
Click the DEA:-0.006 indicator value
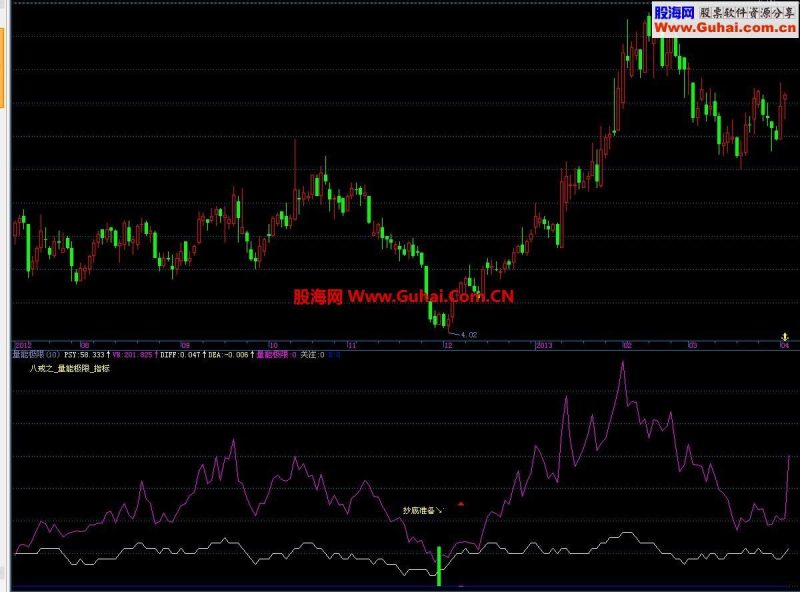click(x=228, y=354)
